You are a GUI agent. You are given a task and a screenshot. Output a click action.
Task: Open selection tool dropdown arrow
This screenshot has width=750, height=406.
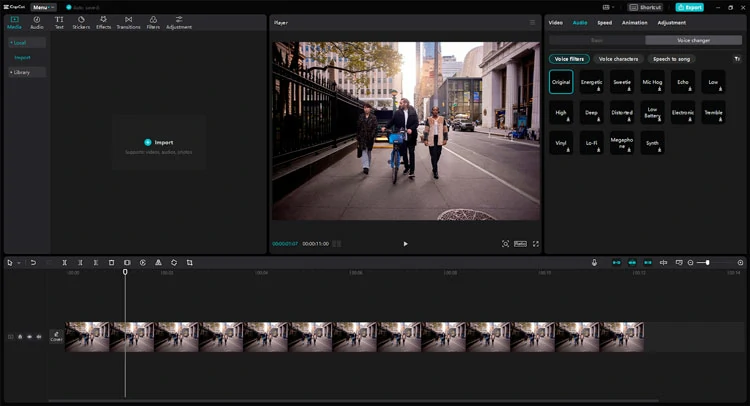18,262
